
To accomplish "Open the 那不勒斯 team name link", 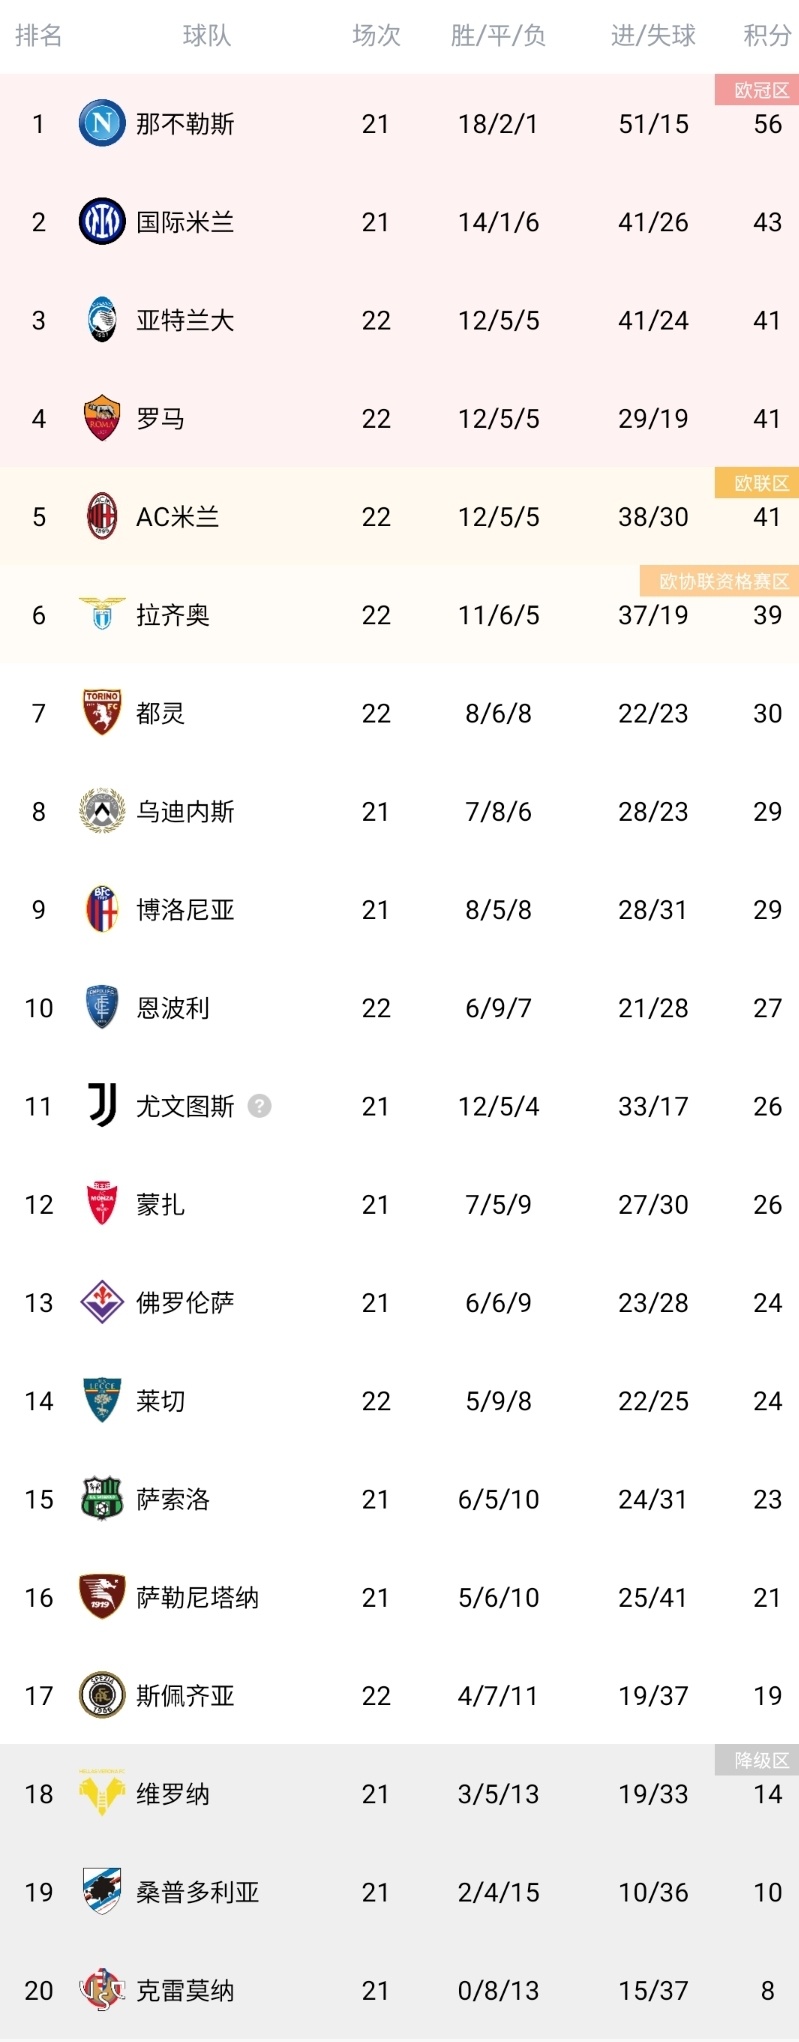I will click(185, 124).
